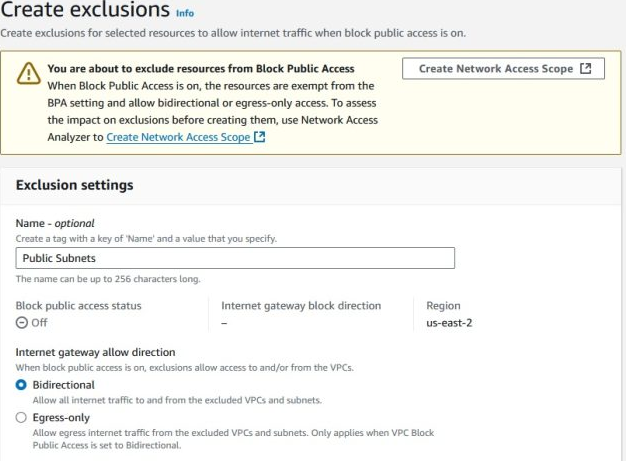Open the Info link beside Create exclusions
The image size is (626, 461).
(x=184, y=14)
